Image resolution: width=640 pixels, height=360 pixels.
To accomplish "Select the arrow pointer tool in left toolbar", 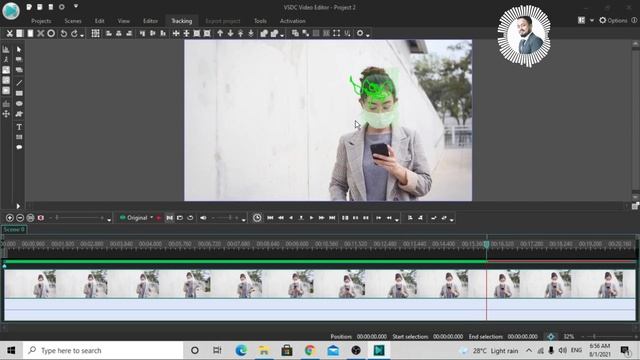I will (x=19, y=49).
